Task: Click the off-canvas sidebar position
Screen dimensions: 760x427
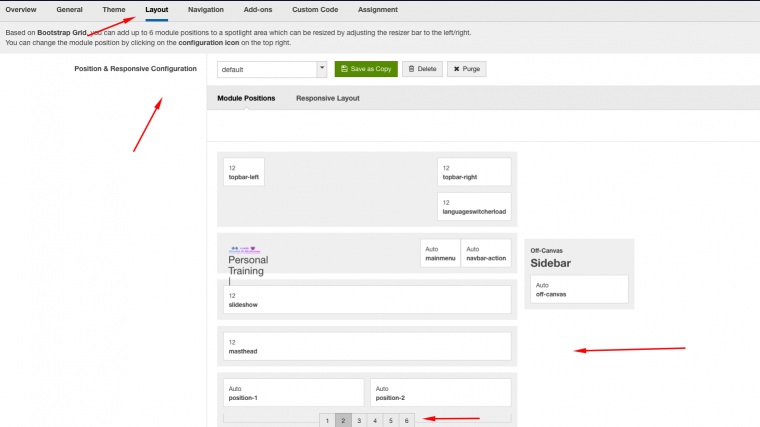Action: (578, 289)
